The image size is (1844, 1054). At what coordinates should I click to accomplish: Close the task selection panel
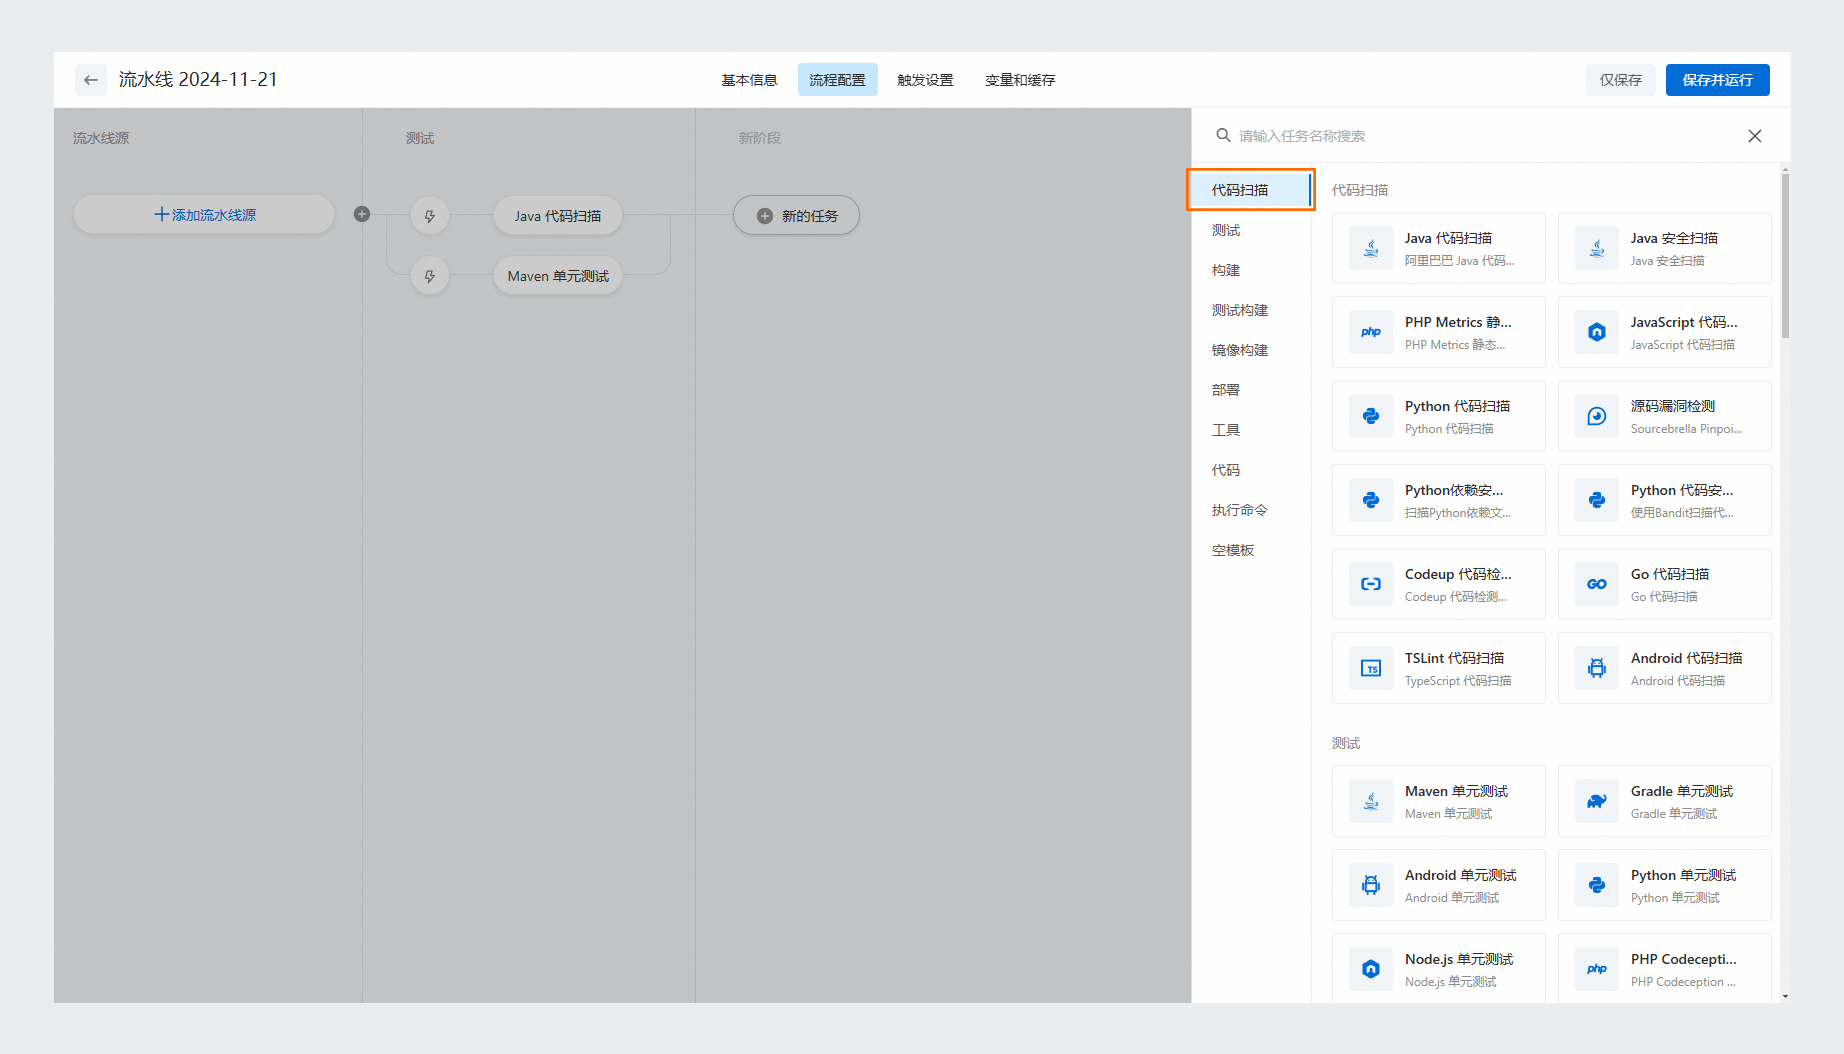tap(1755, 136)
